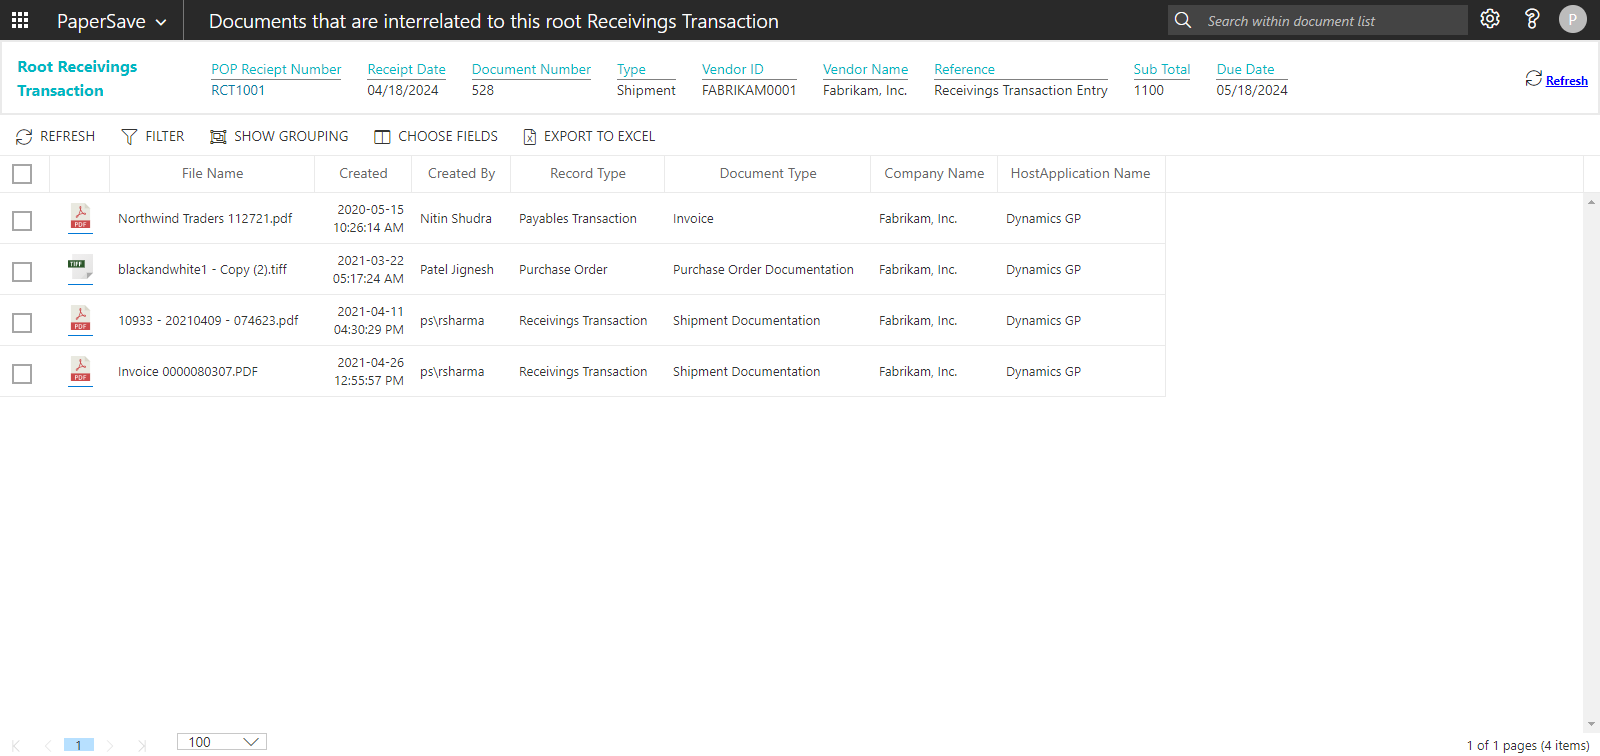Click the Refresh link at top right
1600x756 pixels.
tap(1566, 81)
